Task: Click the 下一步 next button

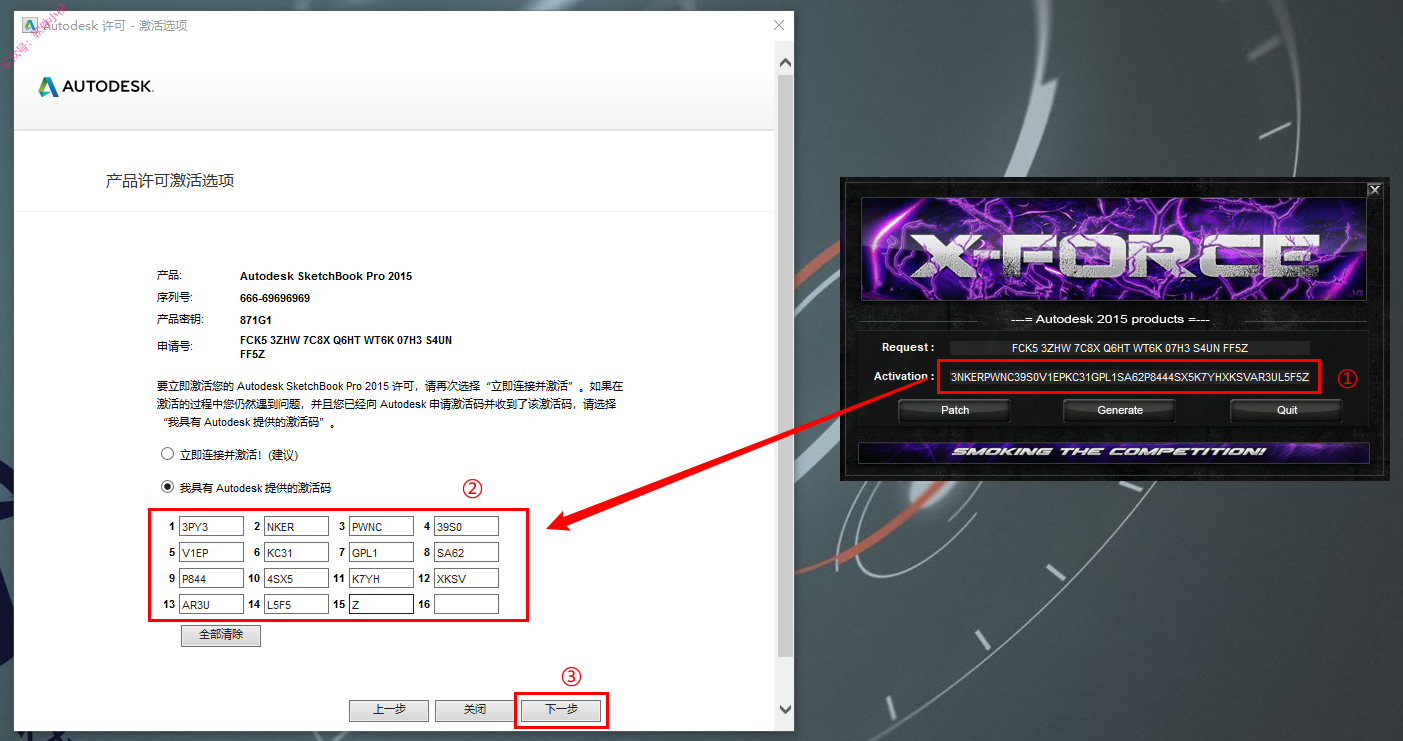Action: tap(561, 710)
